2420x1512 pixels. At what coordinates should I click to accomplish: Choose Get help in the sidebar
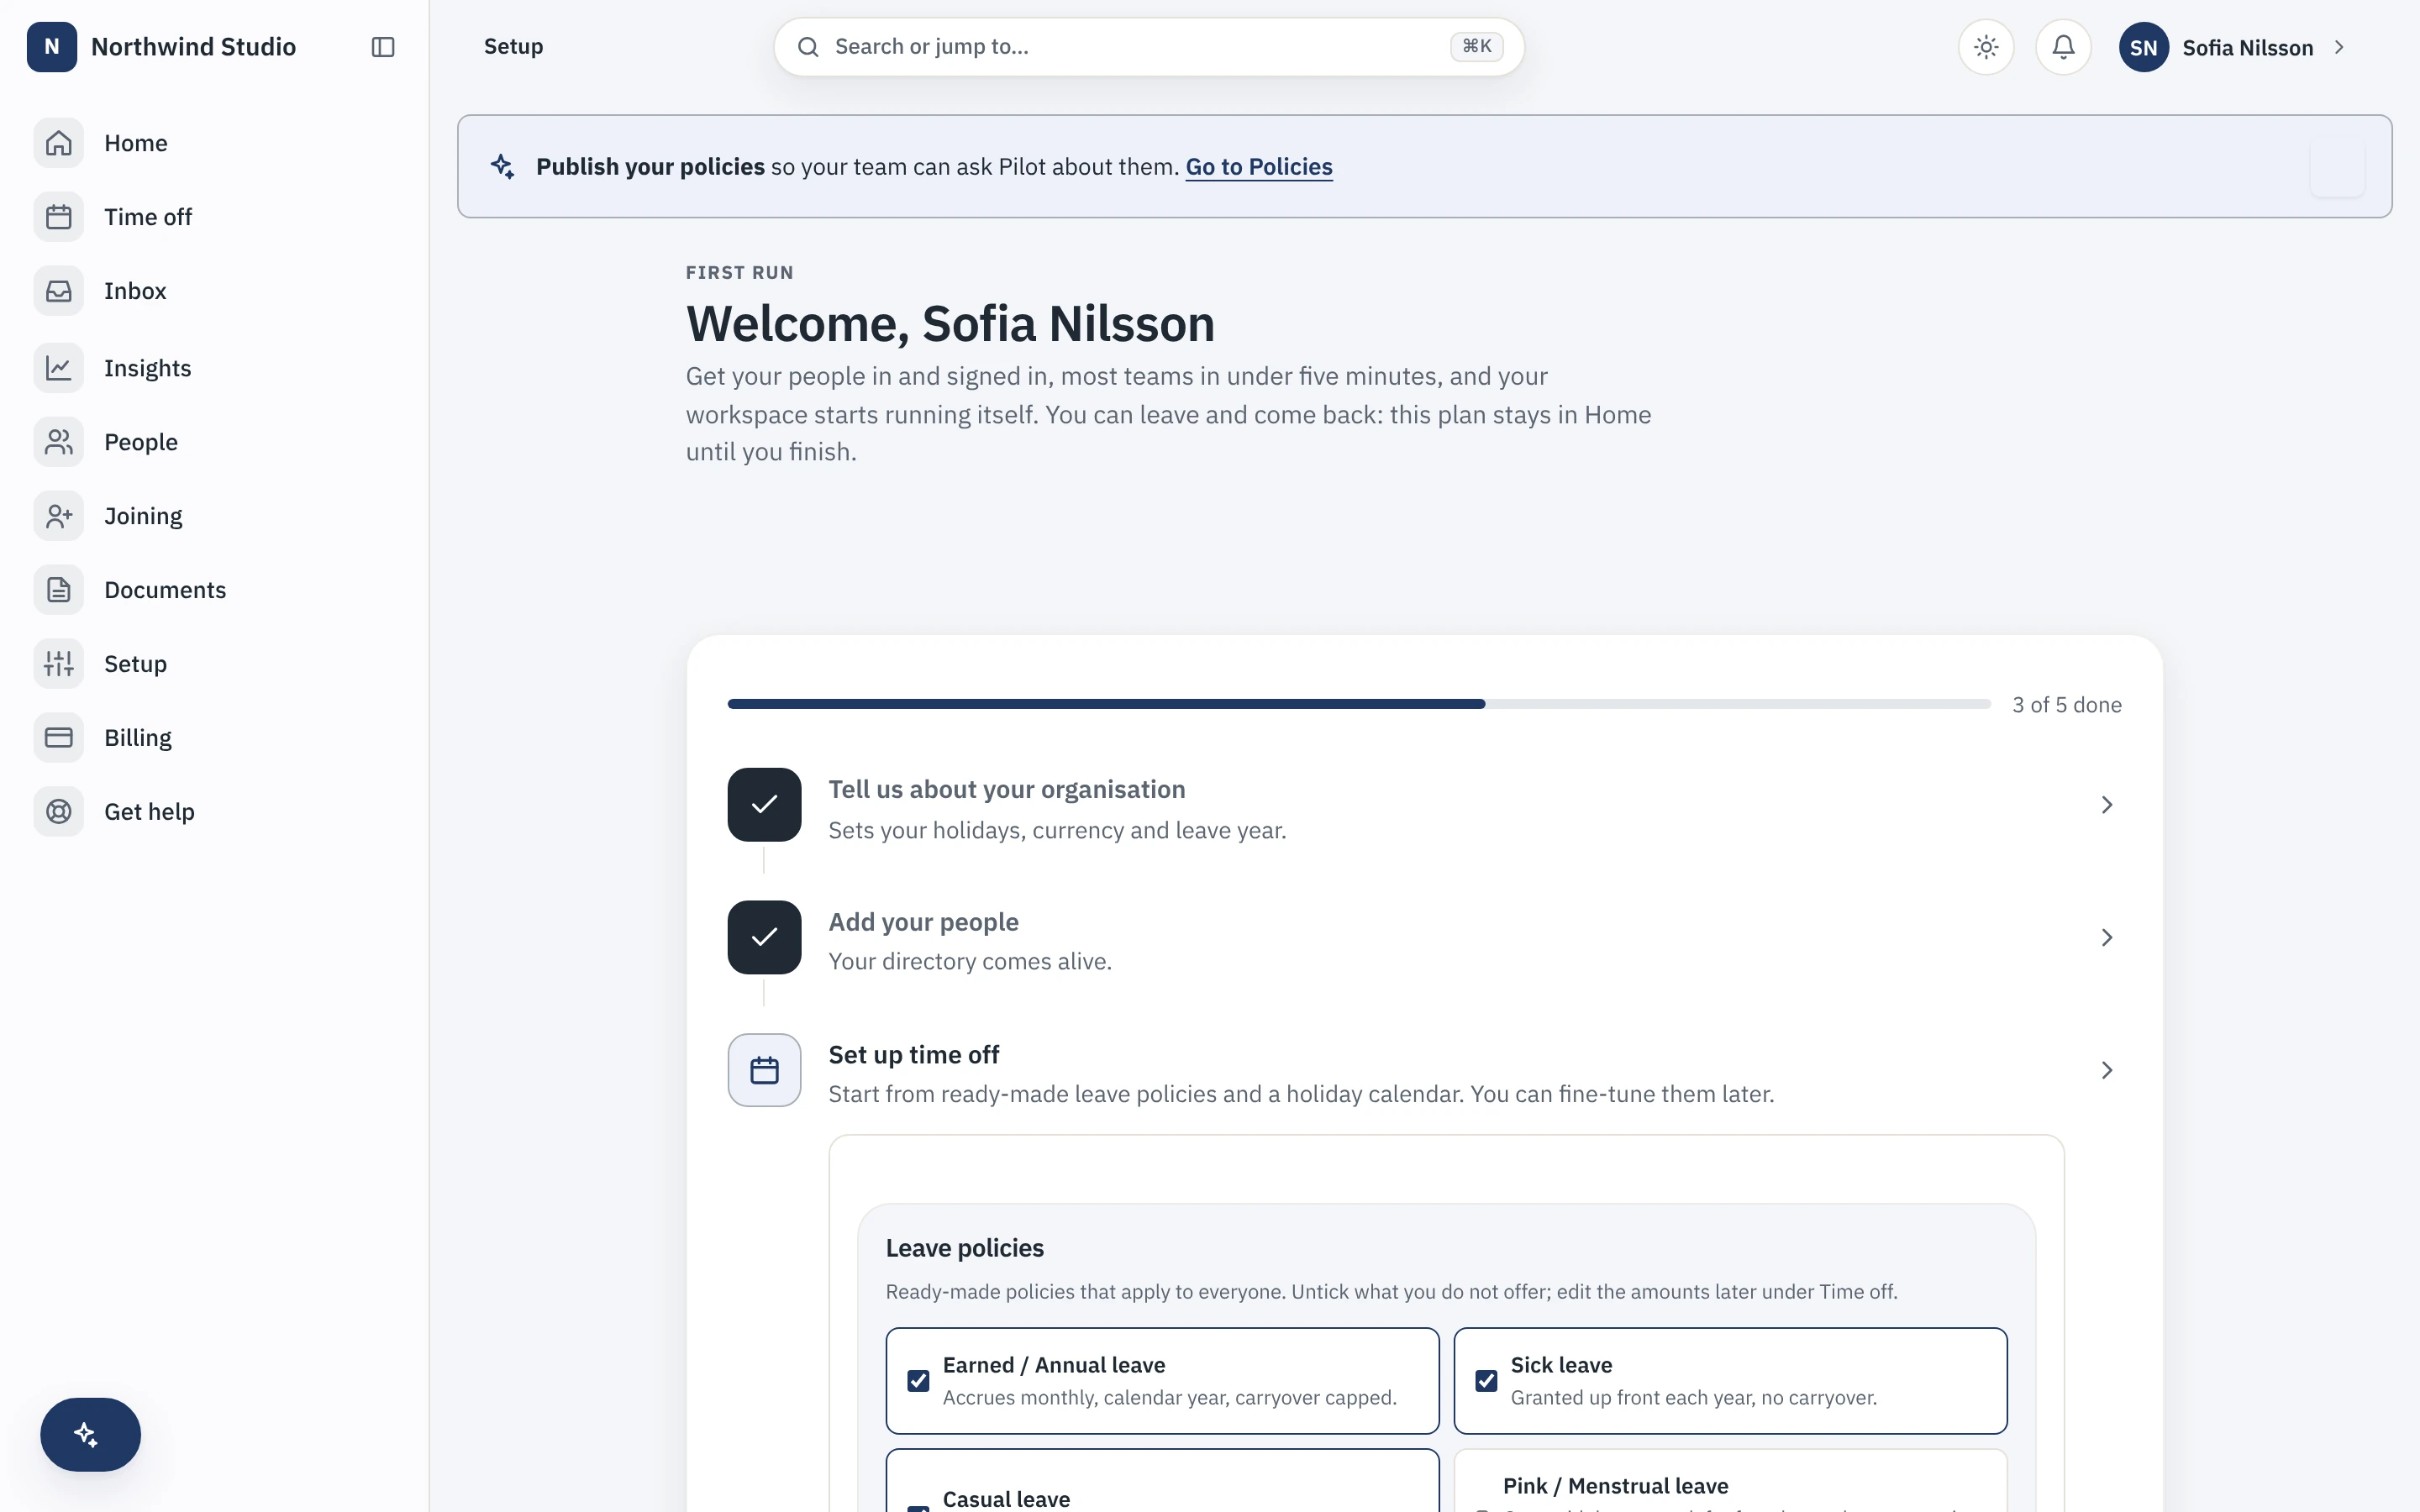pos(149,812)
